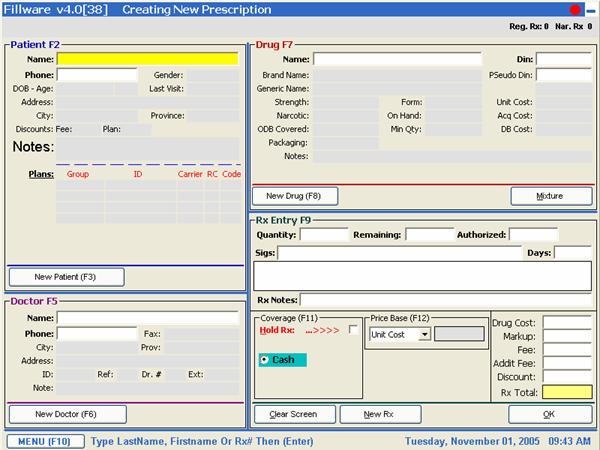Click the Carrier column header in Plans
Screen dimensions: 600x450
coord(190,174)
